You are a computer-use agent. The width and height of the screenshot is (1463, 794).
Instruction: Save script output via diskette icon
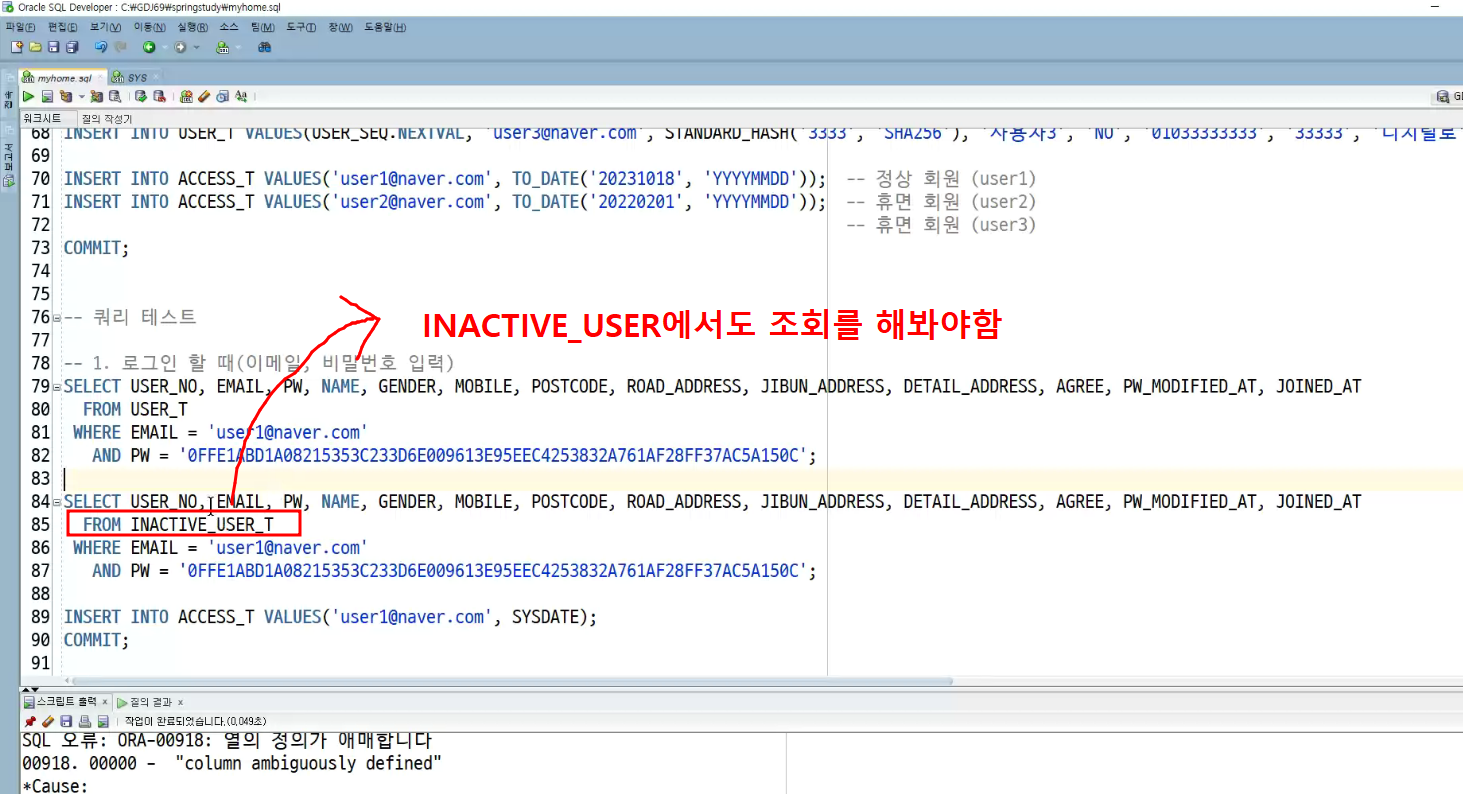(x=66, y=720)
